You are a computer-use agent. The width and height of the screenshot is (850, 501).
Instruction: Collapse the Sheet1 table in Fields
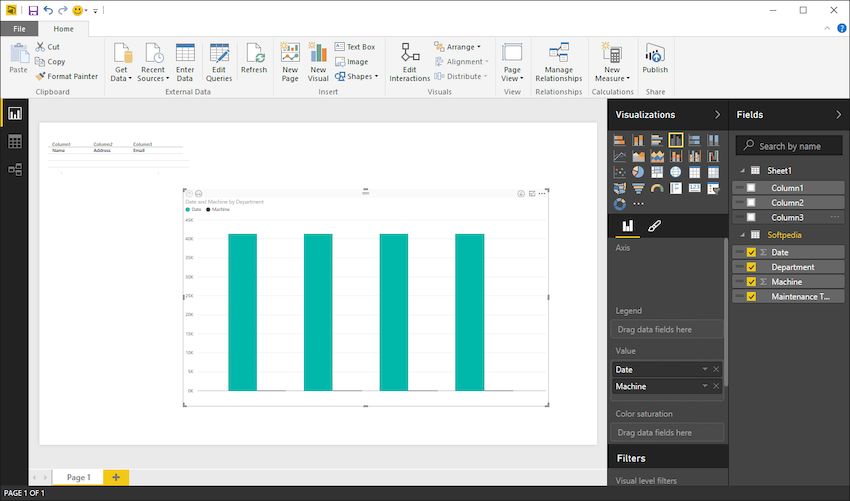[742, 171]
